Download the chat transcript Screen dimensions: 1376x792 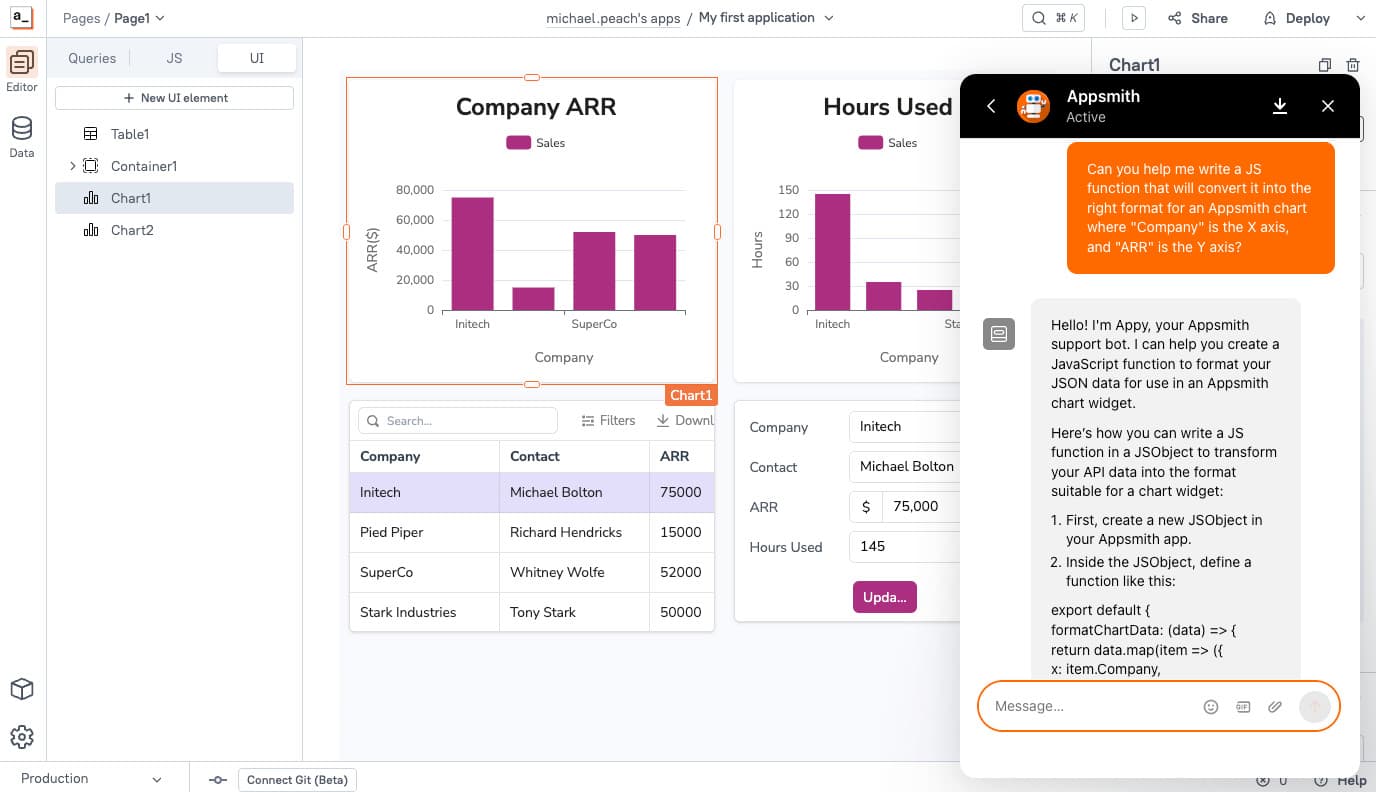click(1280, 106)
